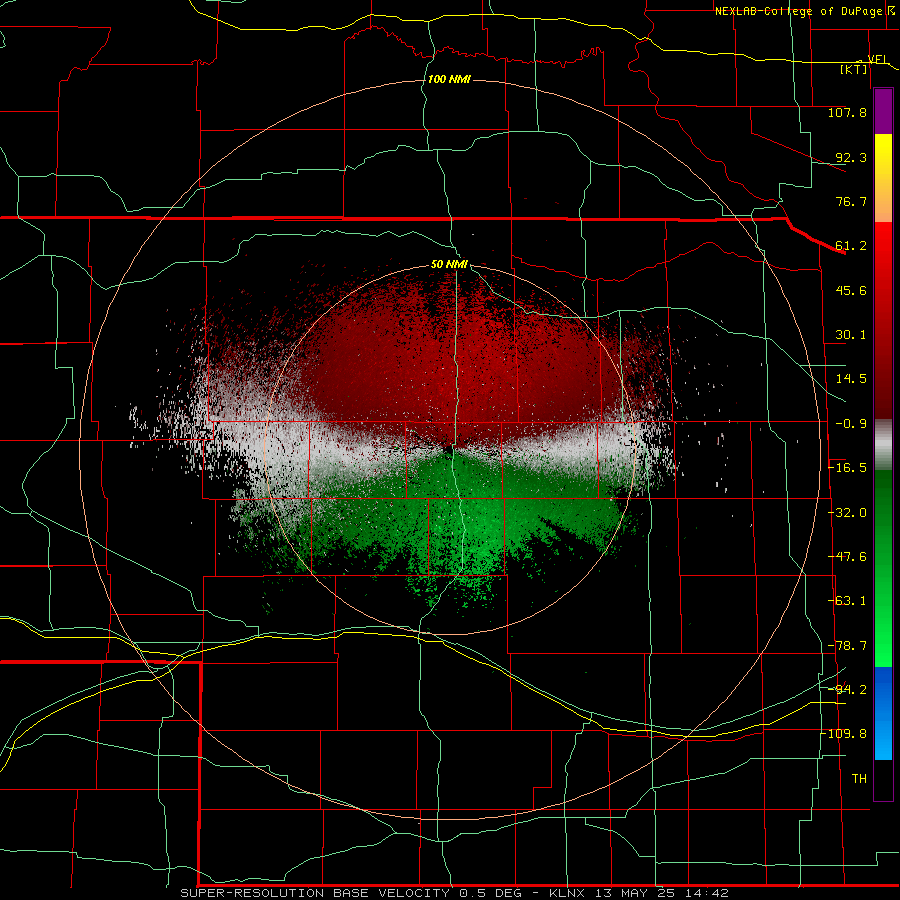Click the 100 NMI range ring label
Screen dimensions: 900x900
449,79
